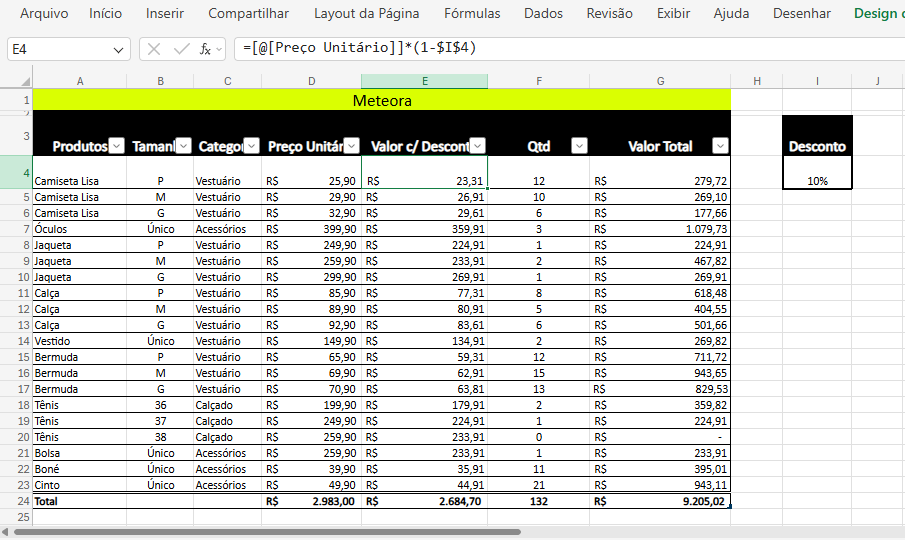Select the quantity 21 cell
905x540 pixels.
coord(538,485)
